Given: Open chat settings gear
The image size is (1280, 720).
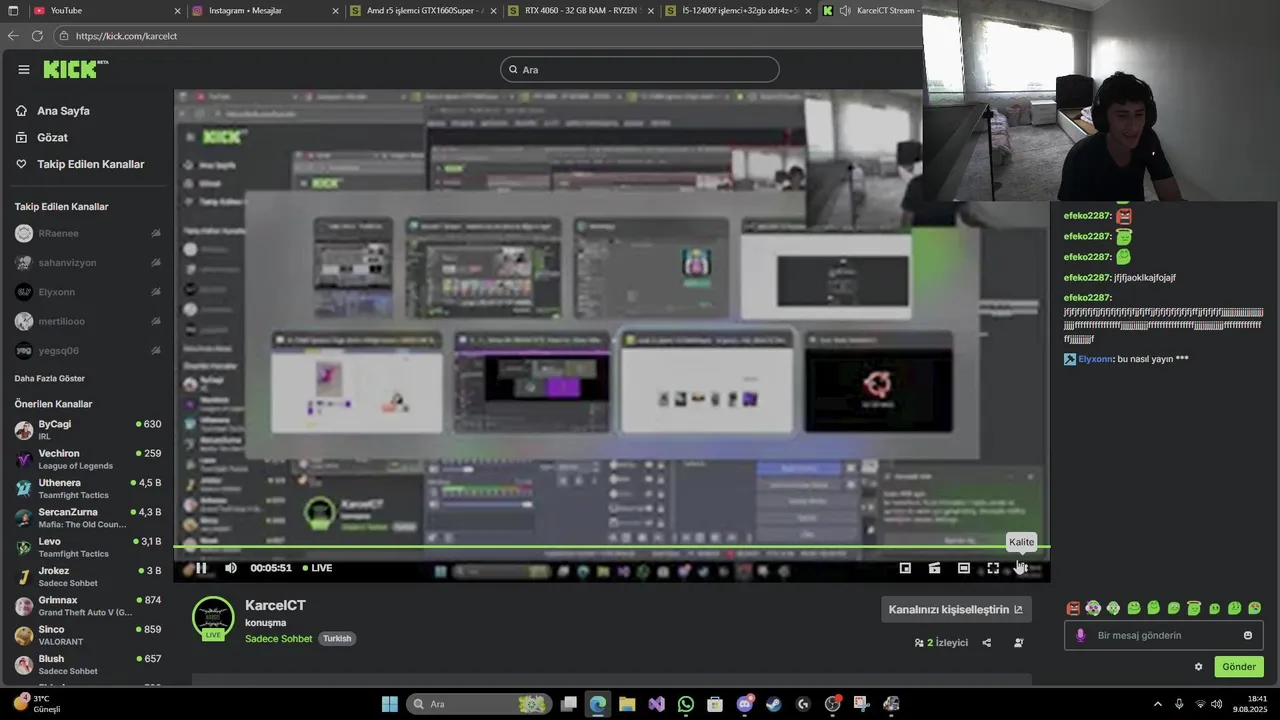Looking at the screenshot, I should pos(1198,667).
